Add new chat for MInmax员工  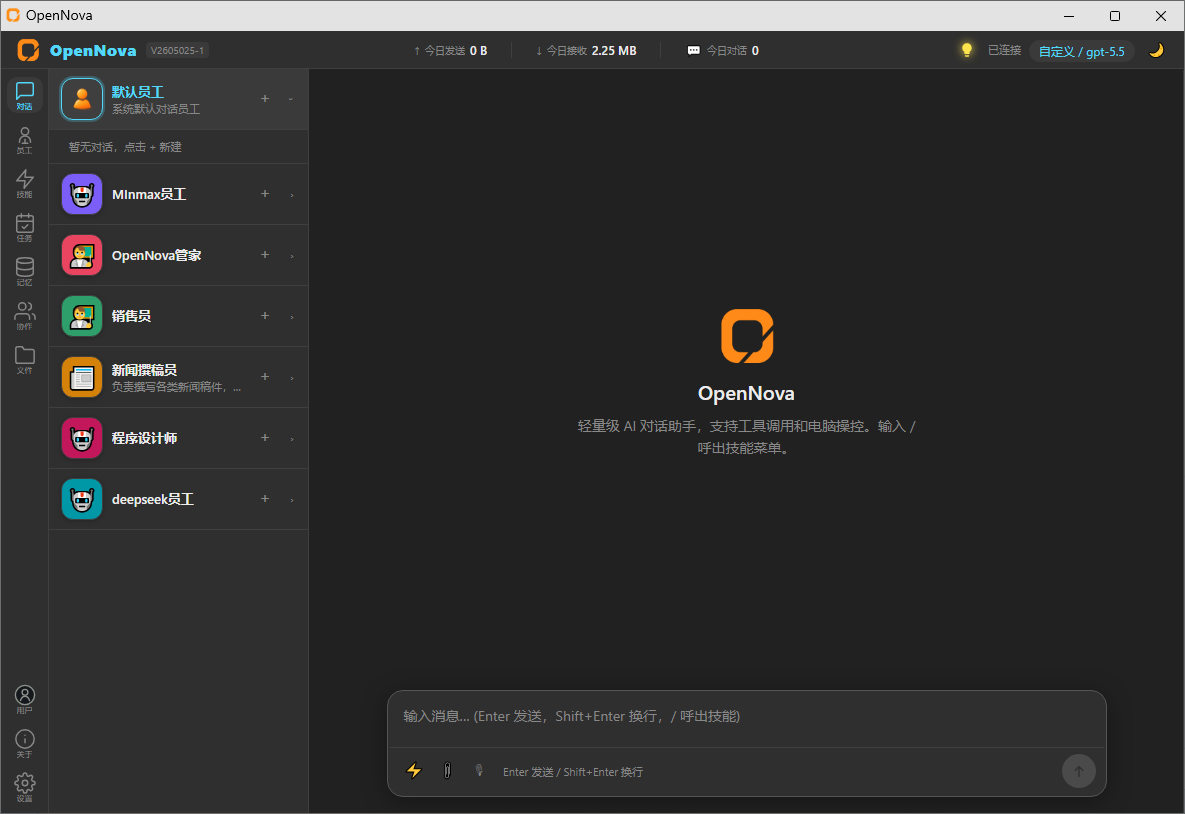[265, 193]
